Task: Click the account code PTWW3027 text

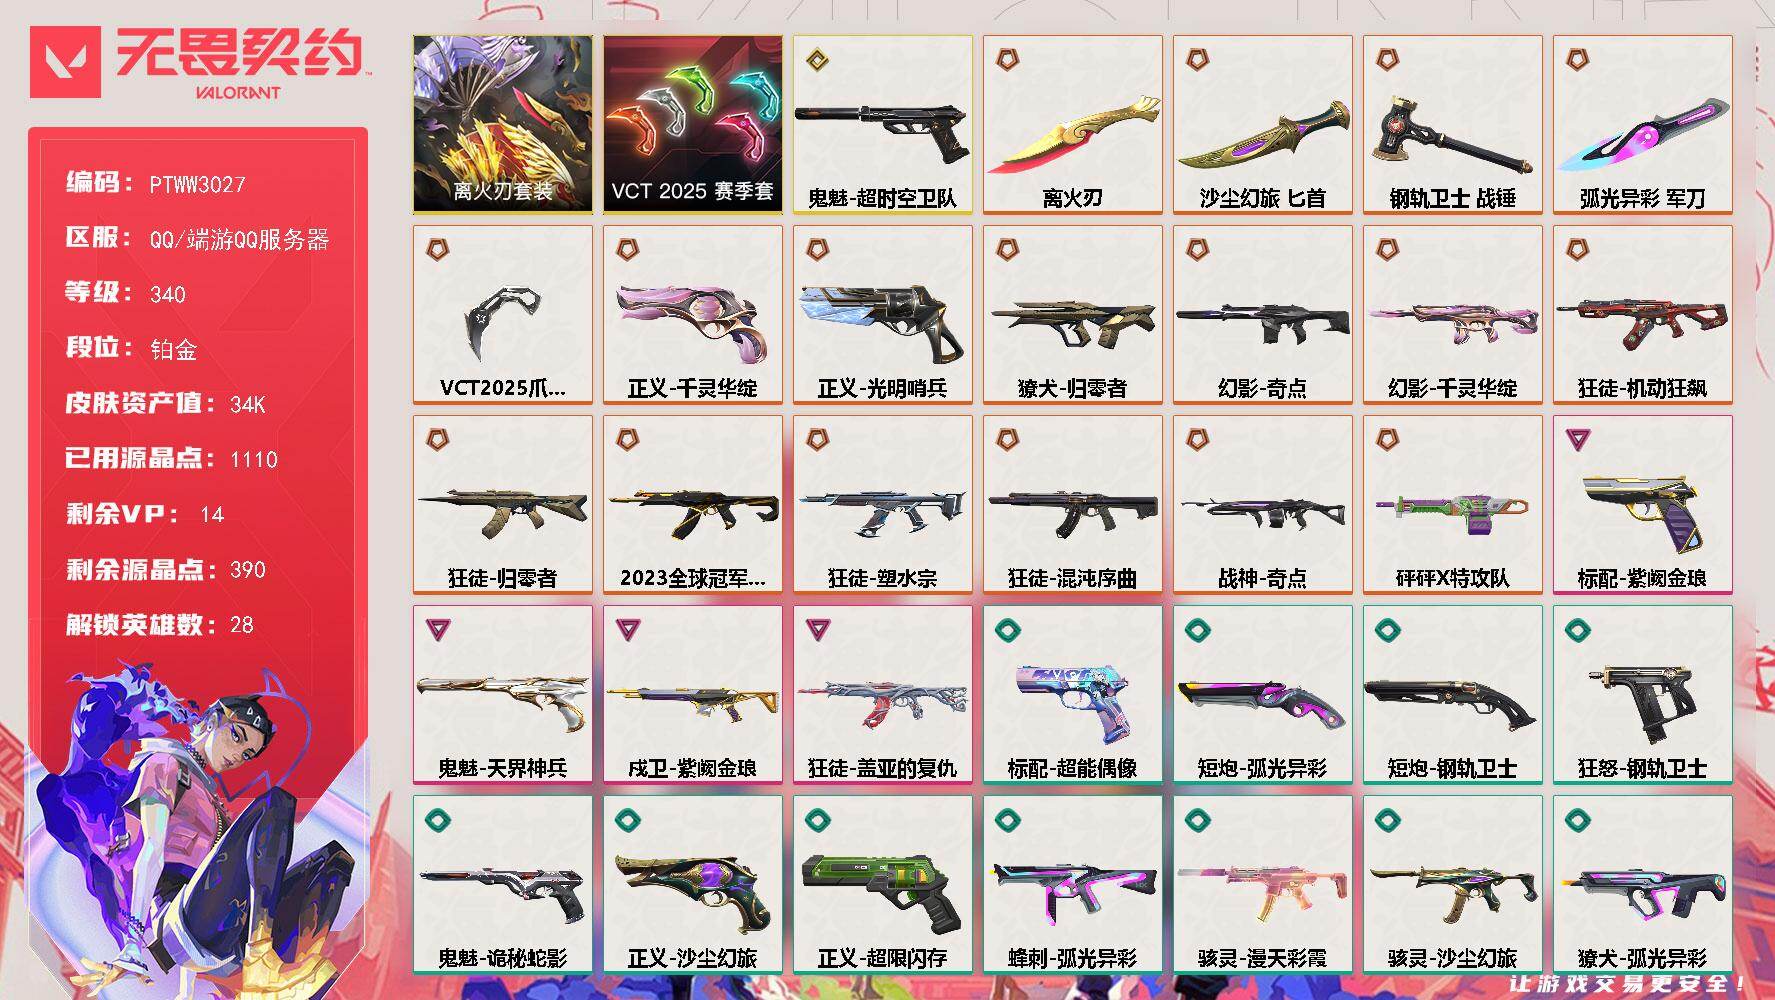Action: click(197, 184)
